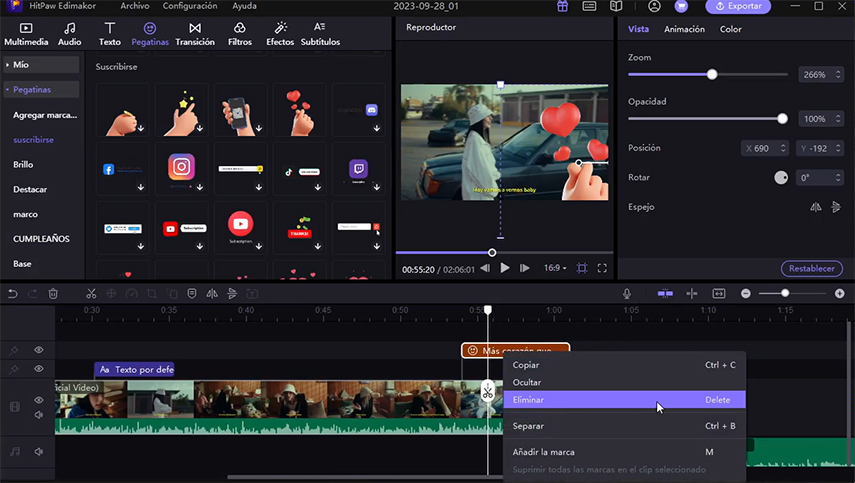Open the Multimedia panel

pyautogui.click(x=26, y=34)
